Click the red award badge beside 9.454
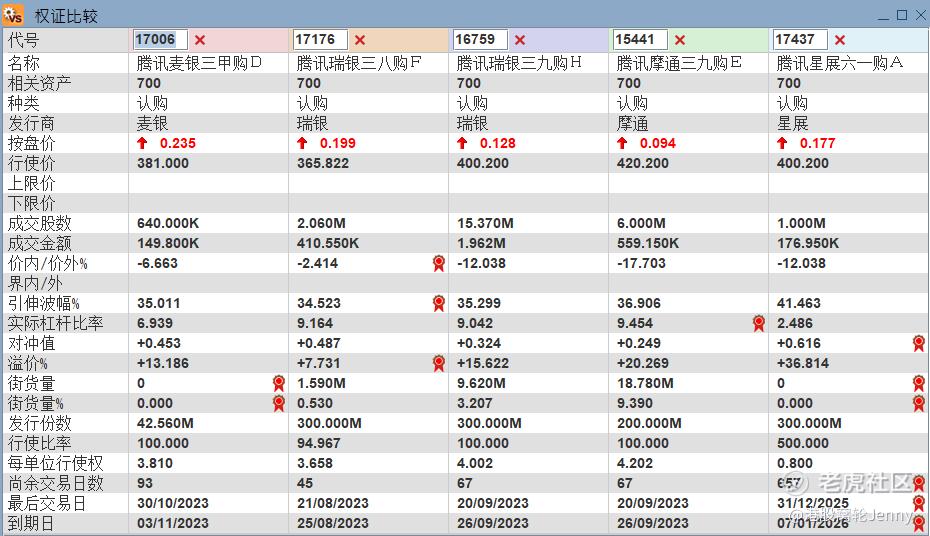The height and width of the screenshot is (536, 930). [759, 323]
